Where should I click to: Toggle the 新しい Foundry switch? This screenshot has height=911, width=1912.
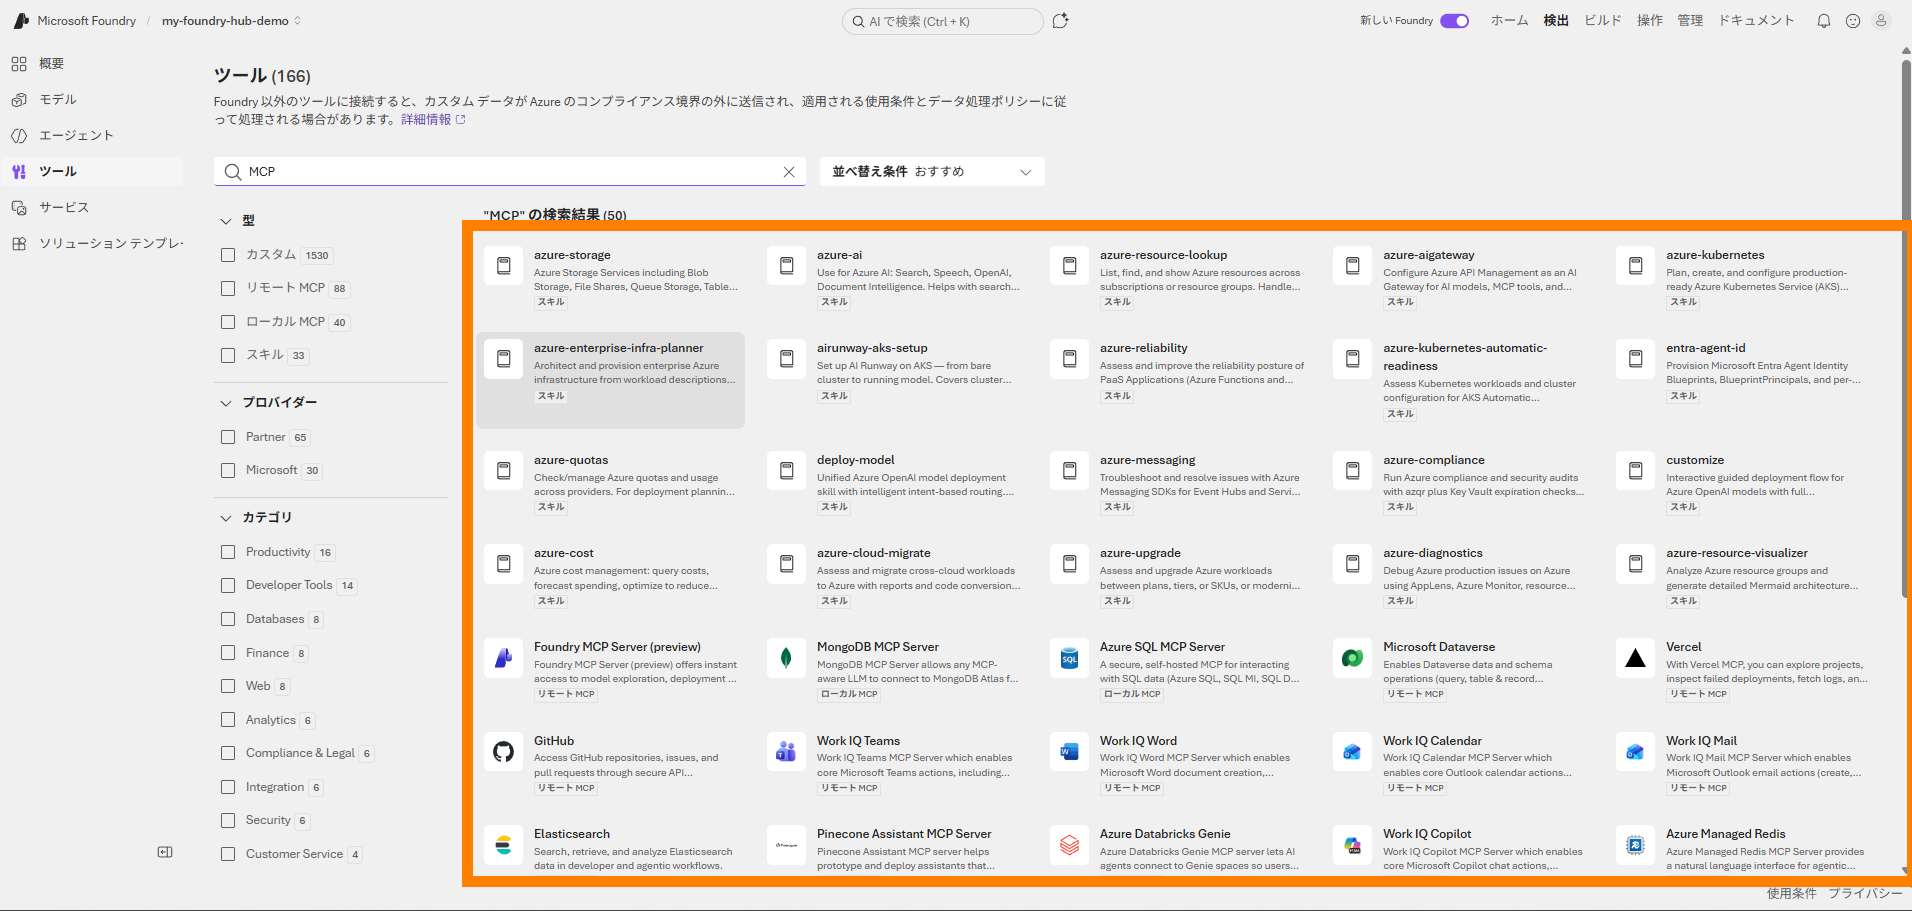pos(1454,21)
